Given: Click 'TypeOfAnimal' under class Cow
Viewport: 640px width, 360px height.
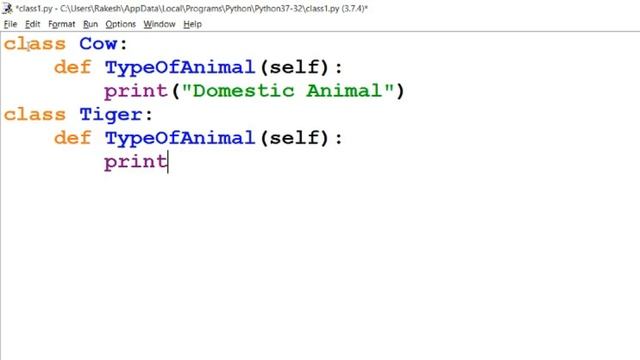Looking at the screenshot, I should (x=180, y=67).
